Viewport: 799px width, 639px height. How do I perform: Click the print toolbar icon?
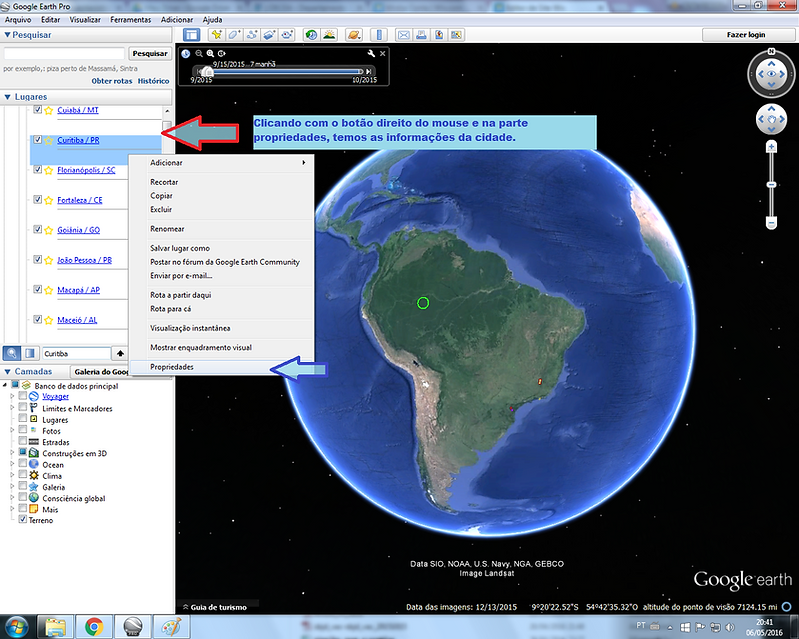coord(421,35)
